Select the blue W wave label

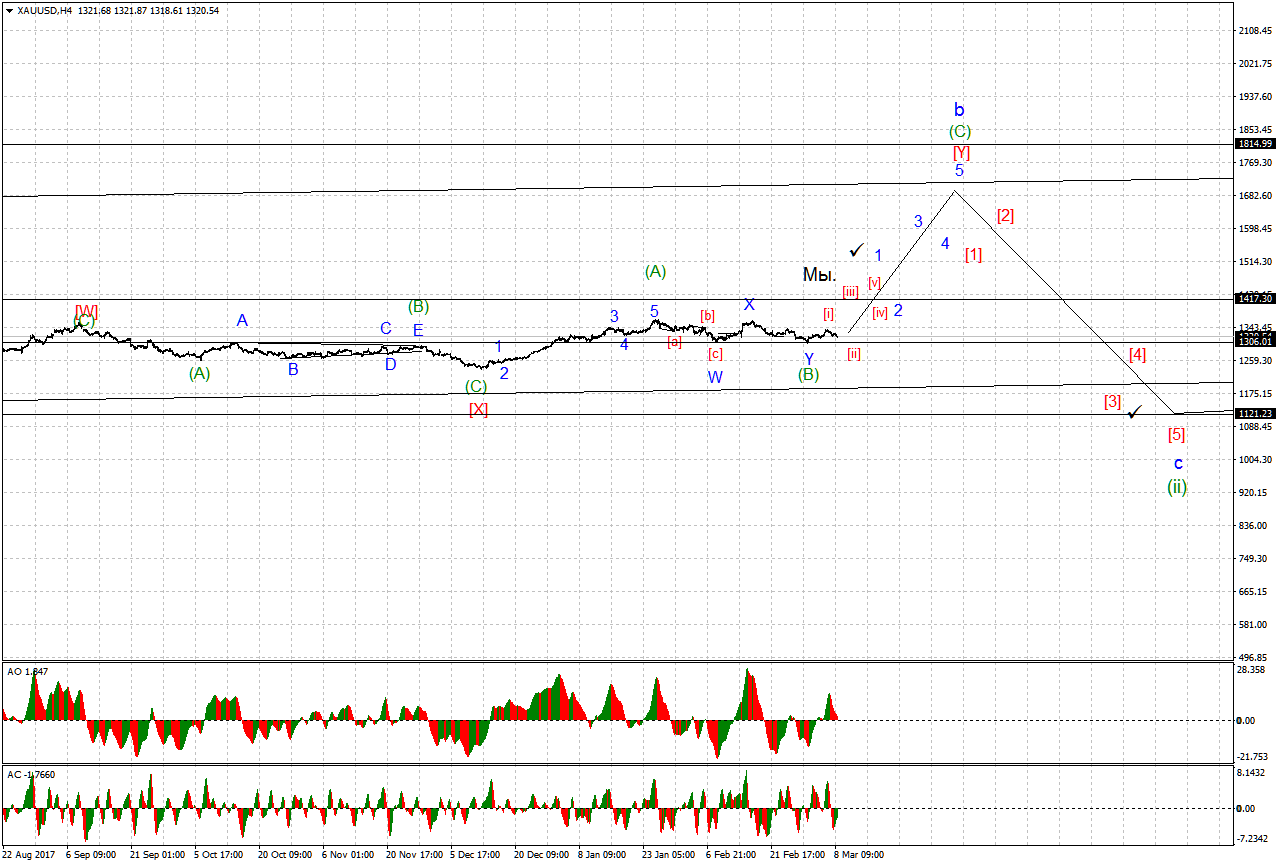pos(715,377)
